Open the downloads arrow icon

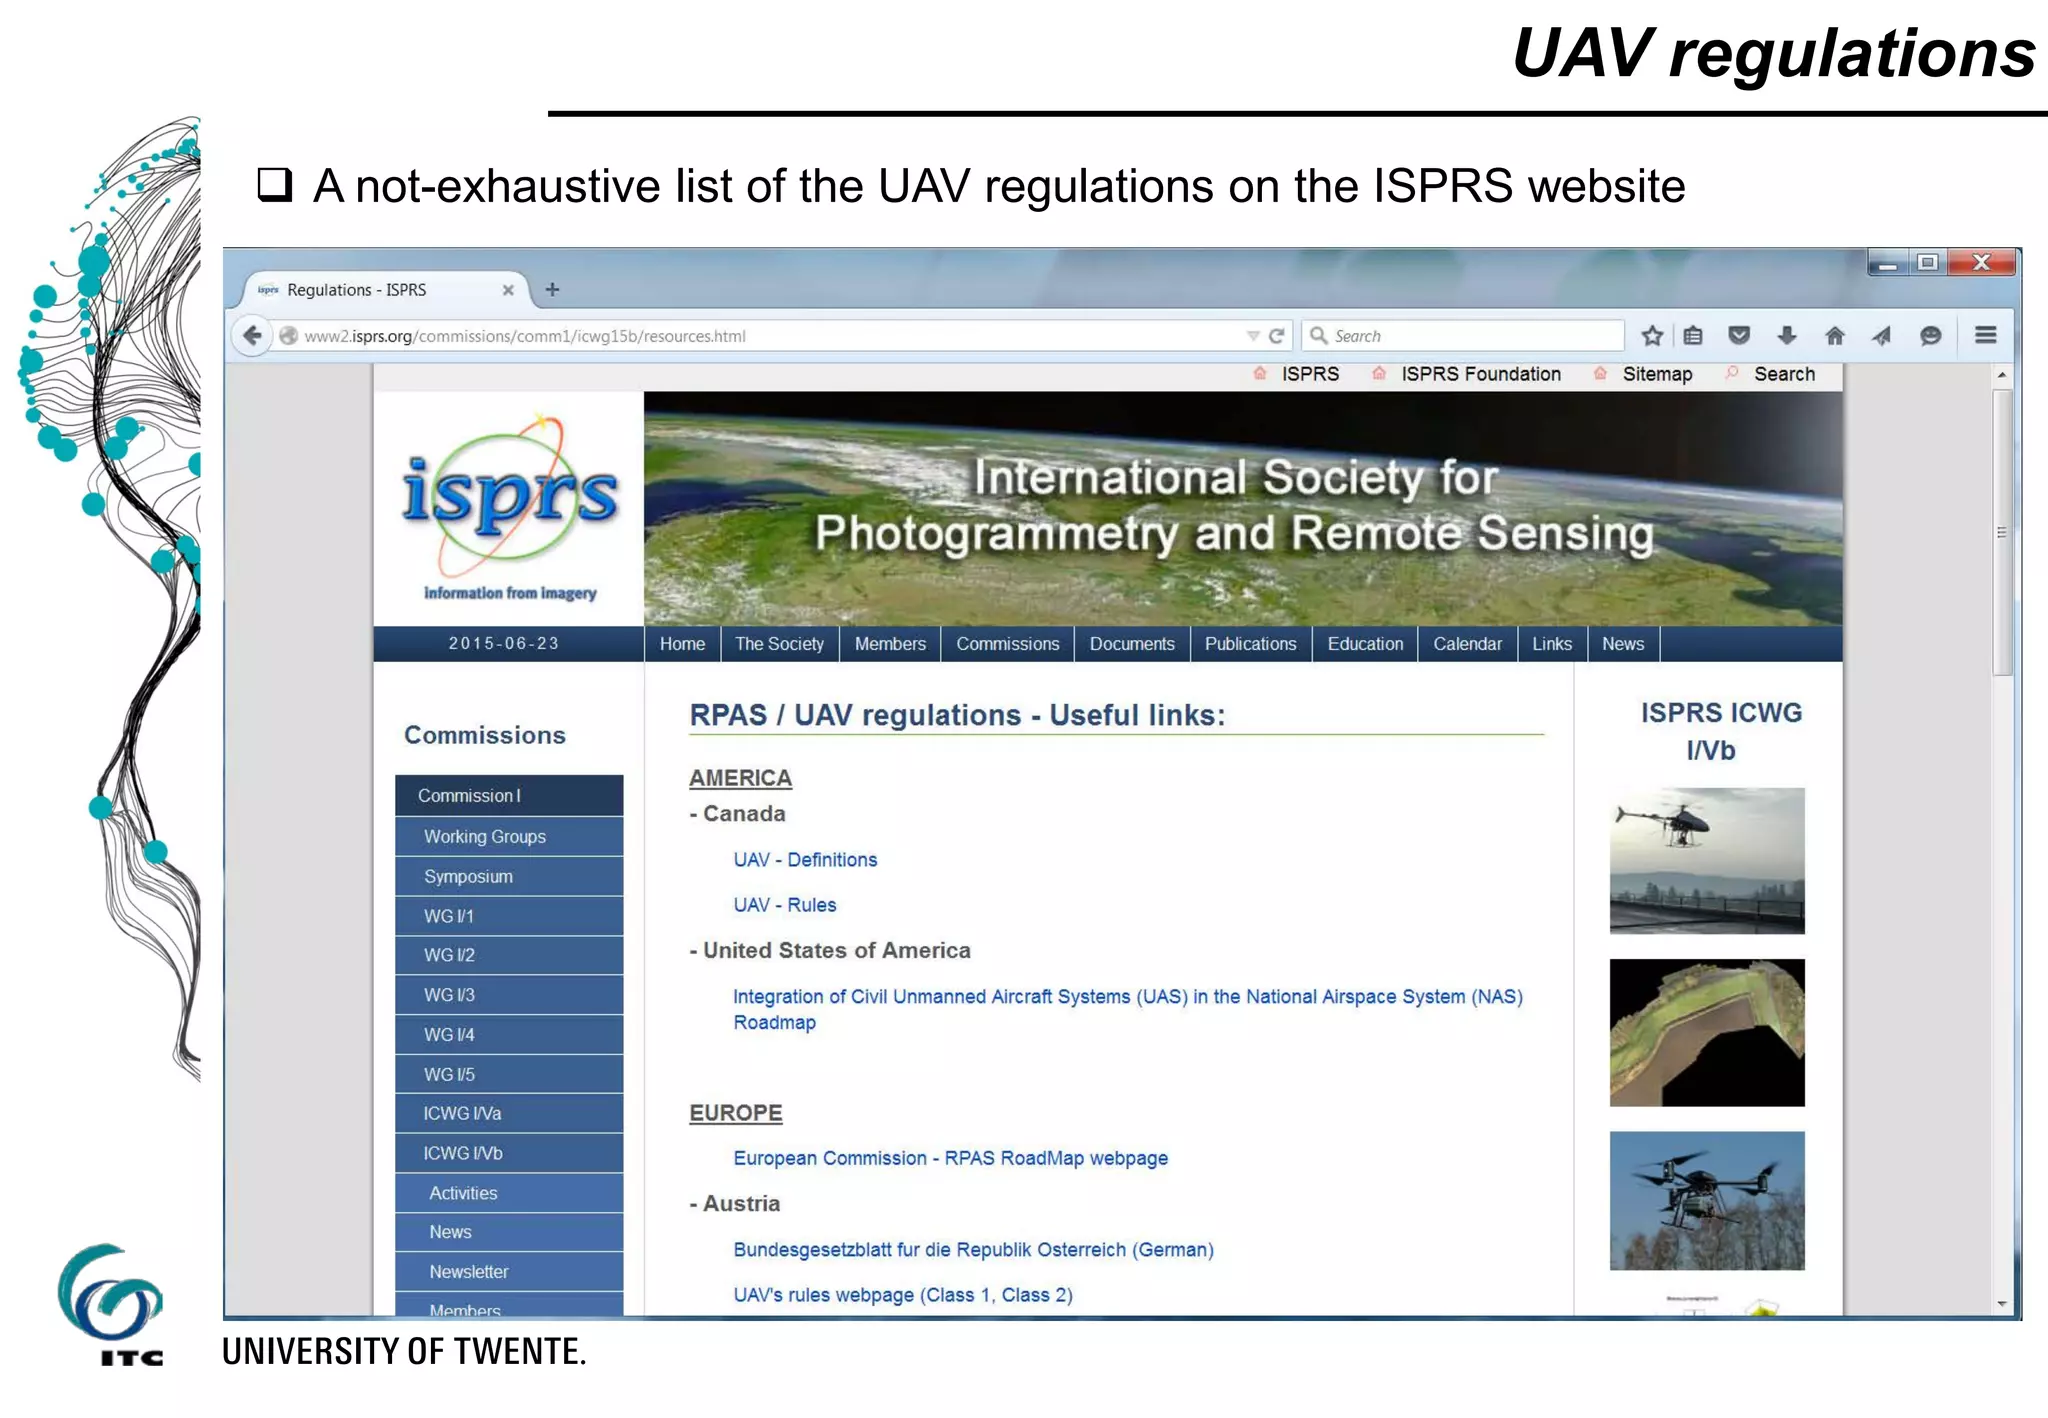click(1787, 336)
